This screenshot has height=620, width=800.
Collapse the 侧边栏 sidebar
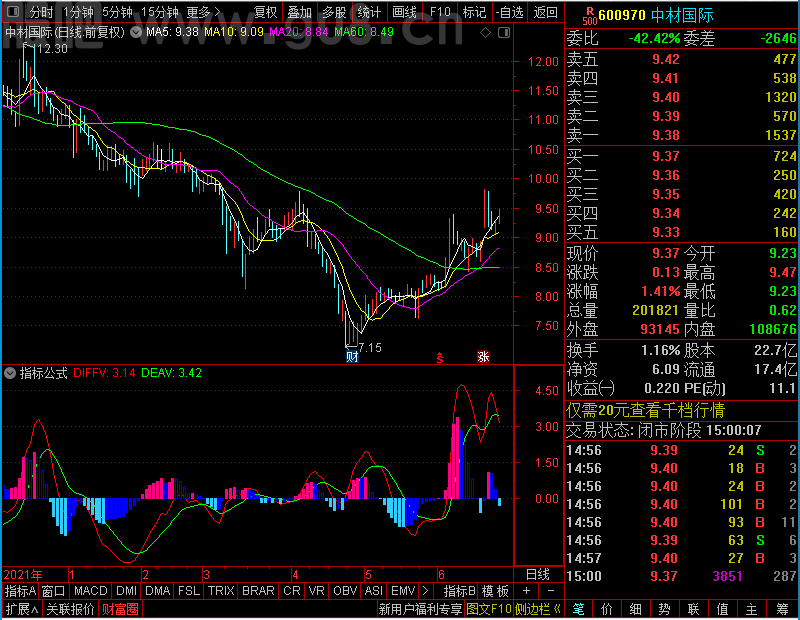tap(537, 609)
